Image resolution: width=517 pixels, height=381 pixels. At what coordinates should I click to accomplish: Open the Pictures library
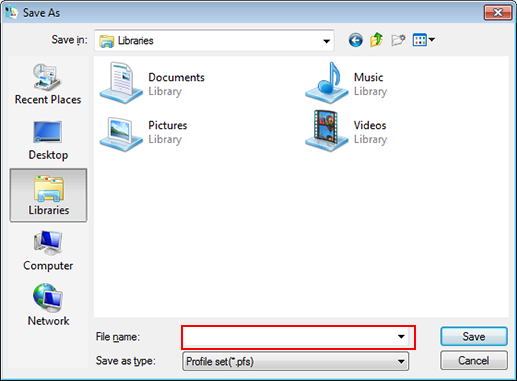pos(144,132)
